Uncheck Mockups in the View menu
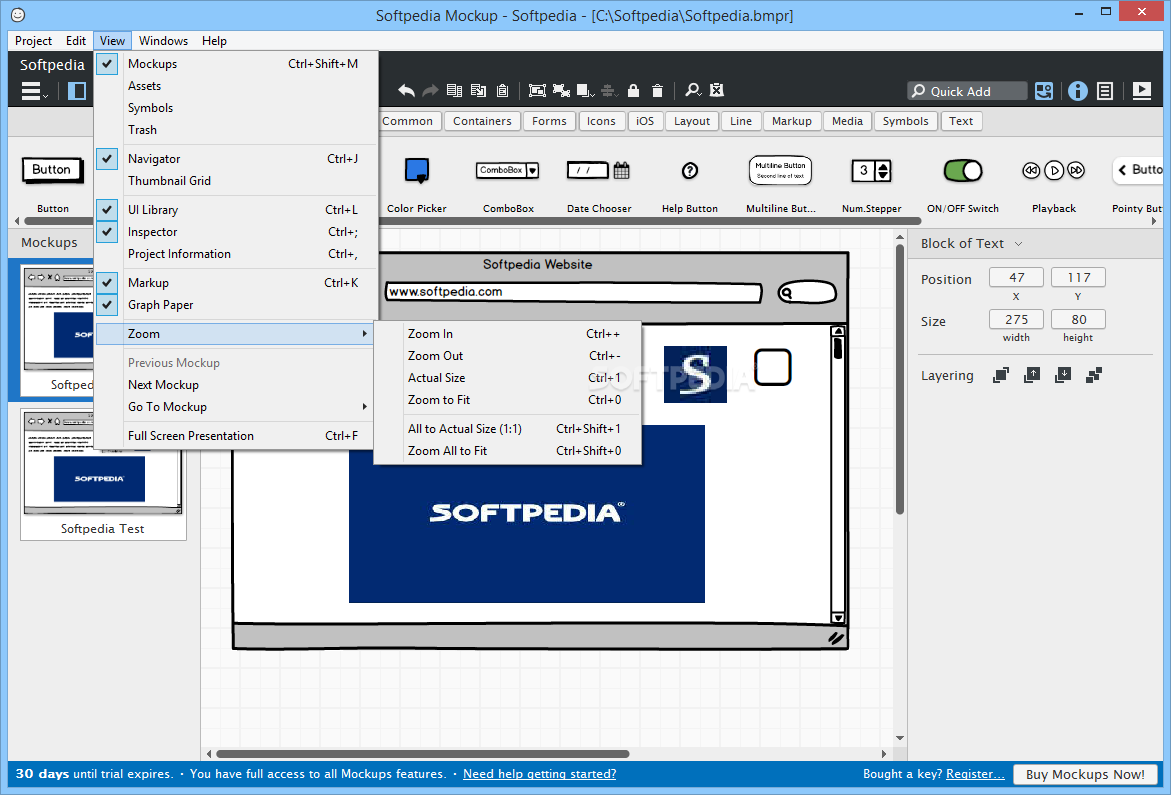Viewport: 1171px width, 795px height. point(108,63)
